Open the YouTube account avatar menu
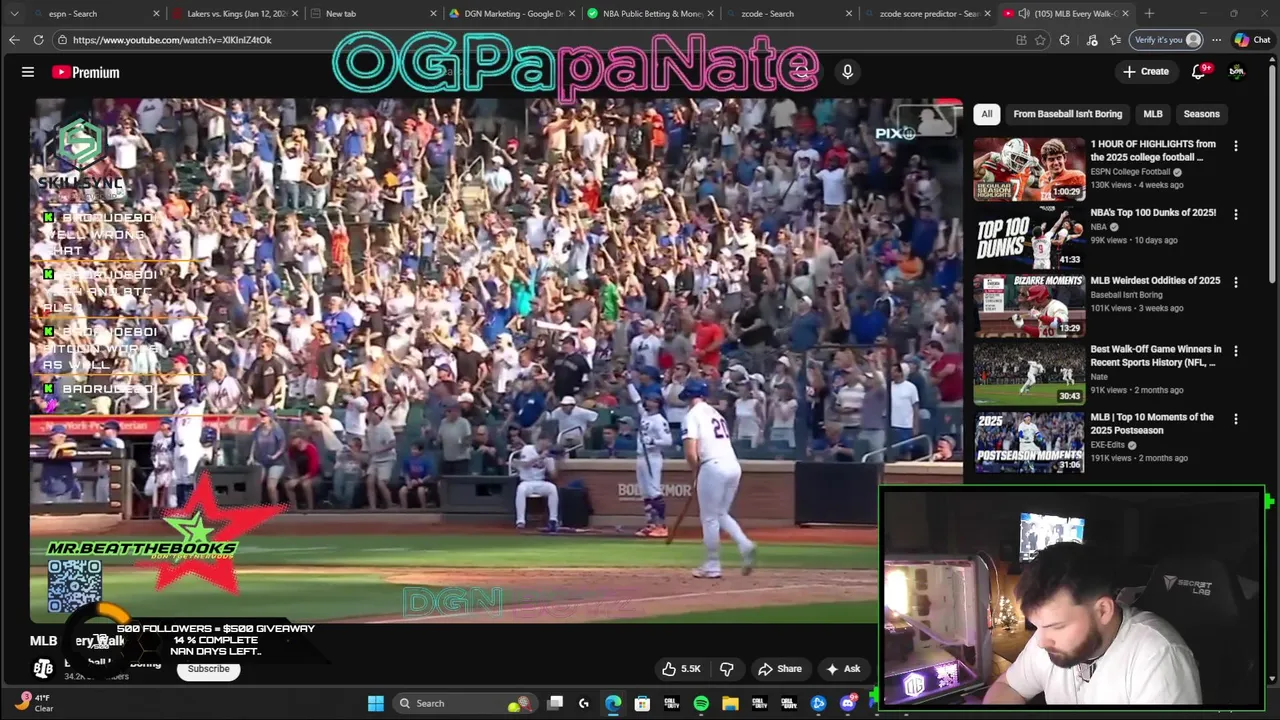1280x720 pixels. tap(1237, 71)
